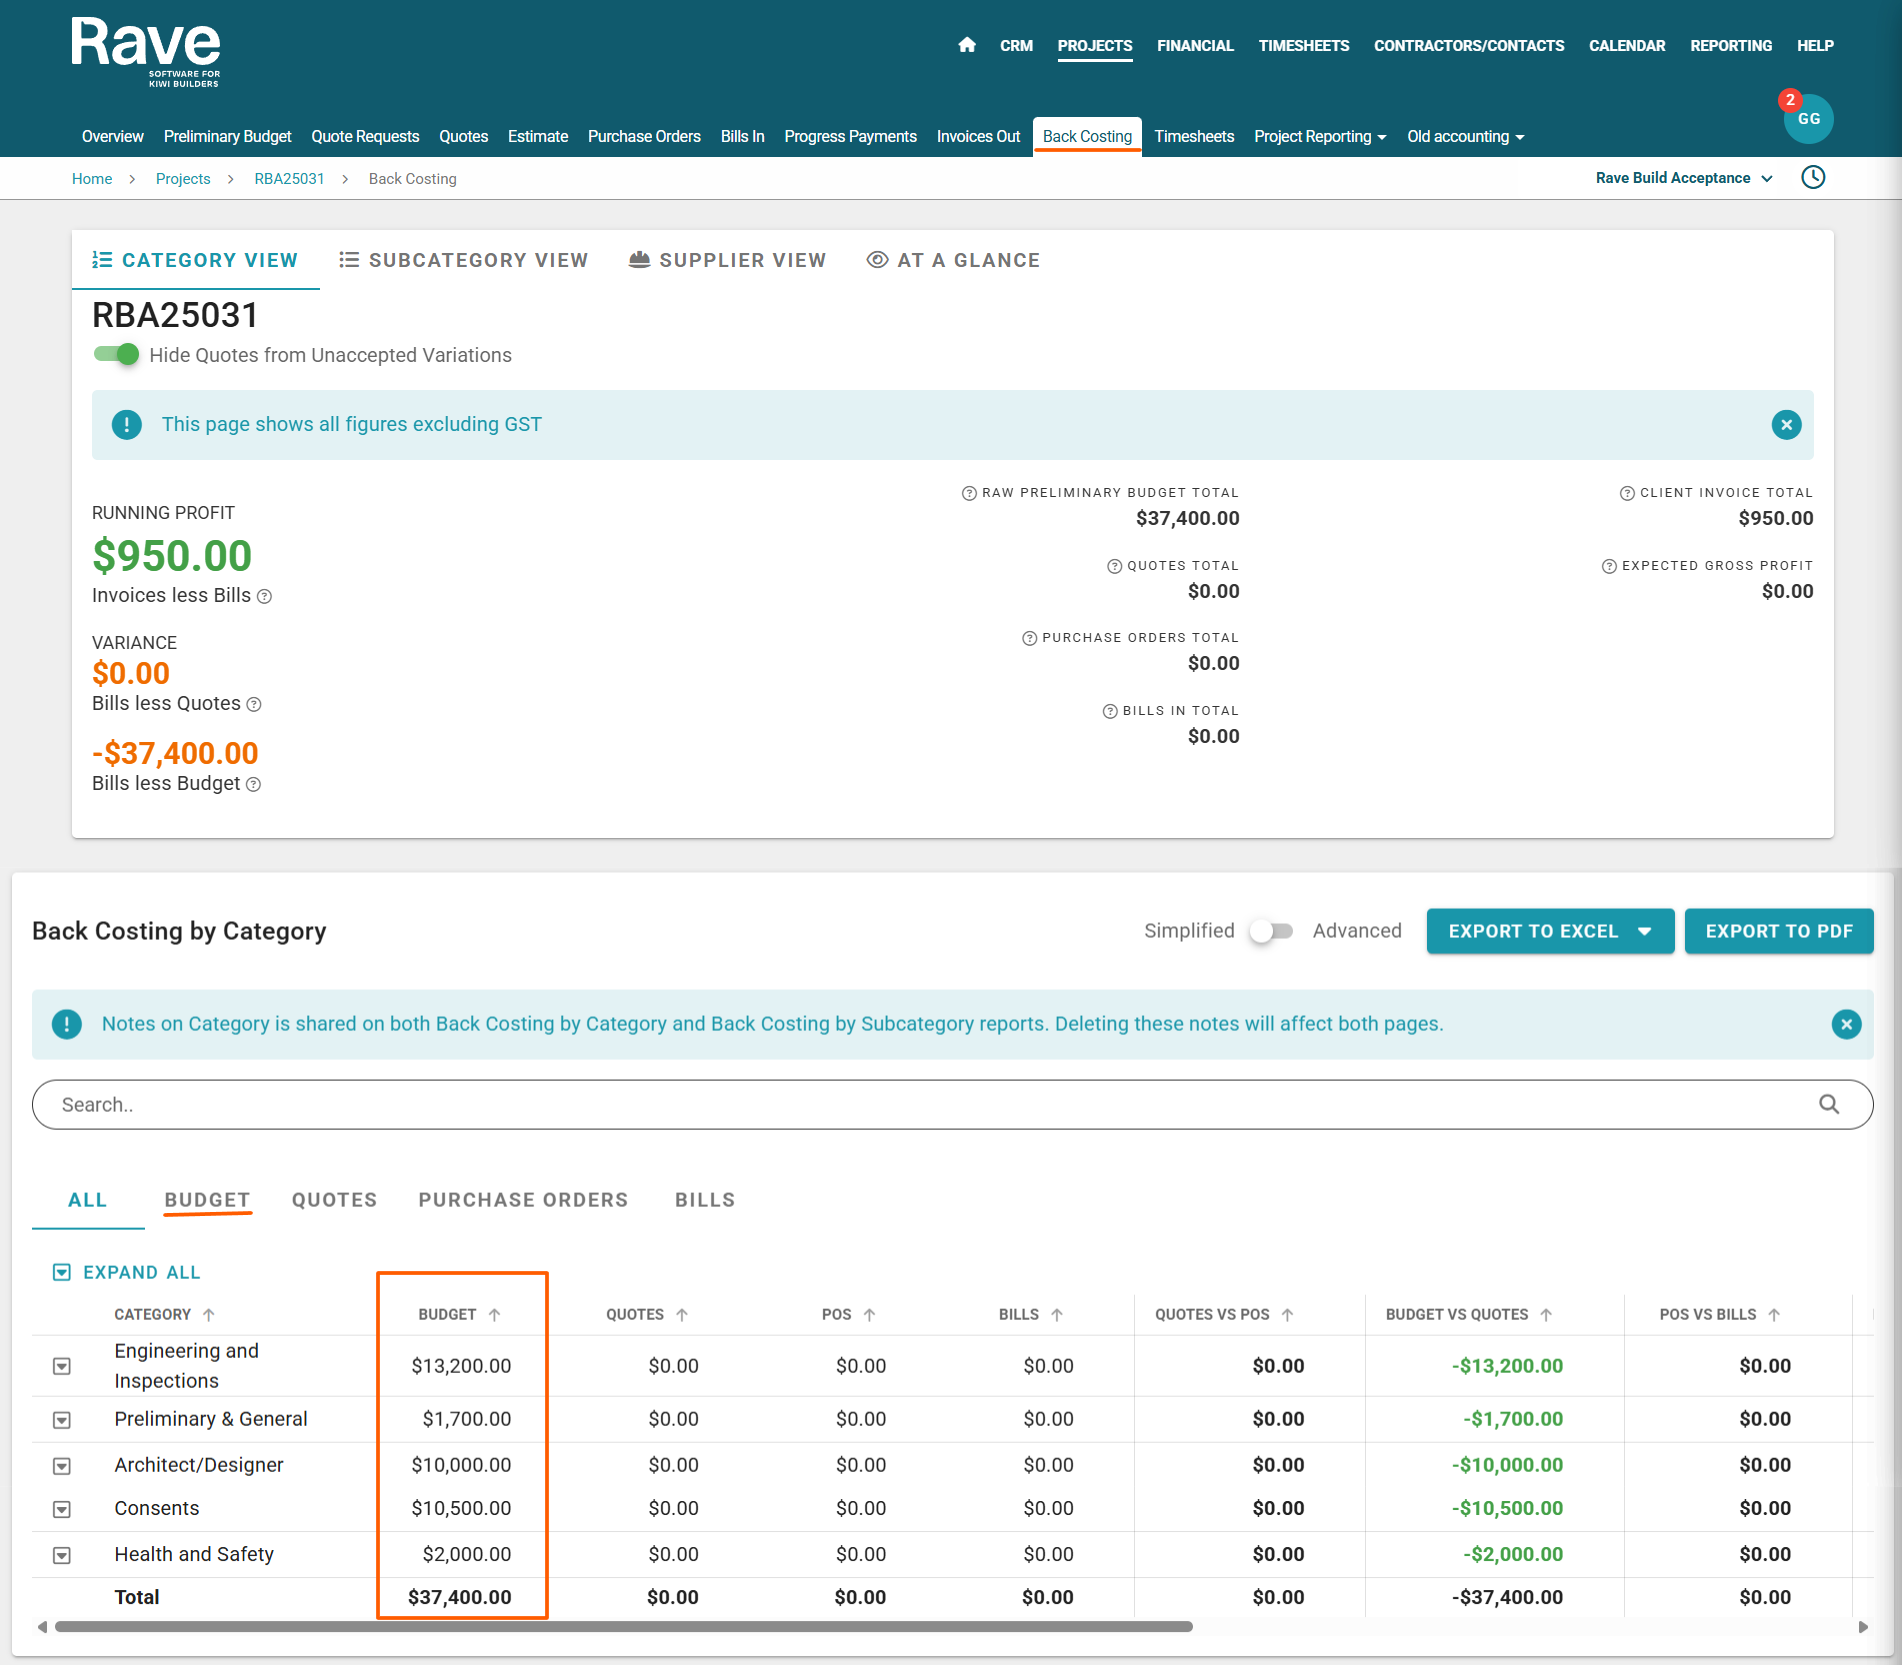
Task: Sort by Quotes vs POs arrow
Action: coord(1287,1315)
